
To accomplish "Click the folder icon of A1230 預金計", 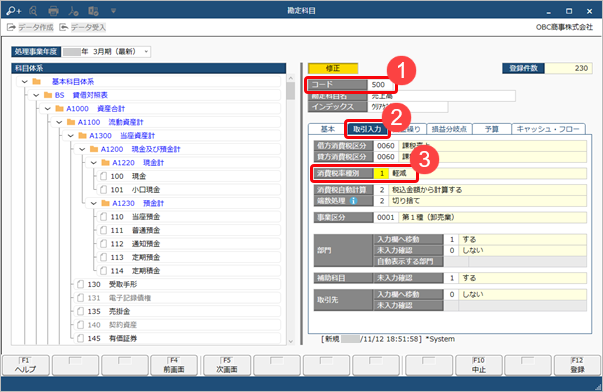I will point(105,203).
